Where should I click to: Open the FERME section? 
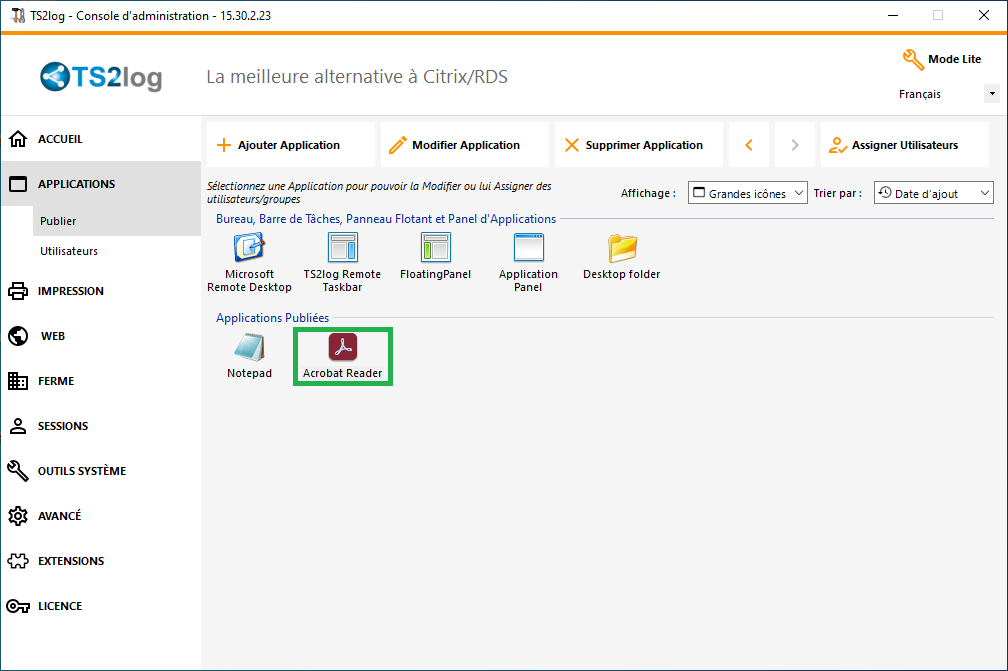click(x=101, y=381)
